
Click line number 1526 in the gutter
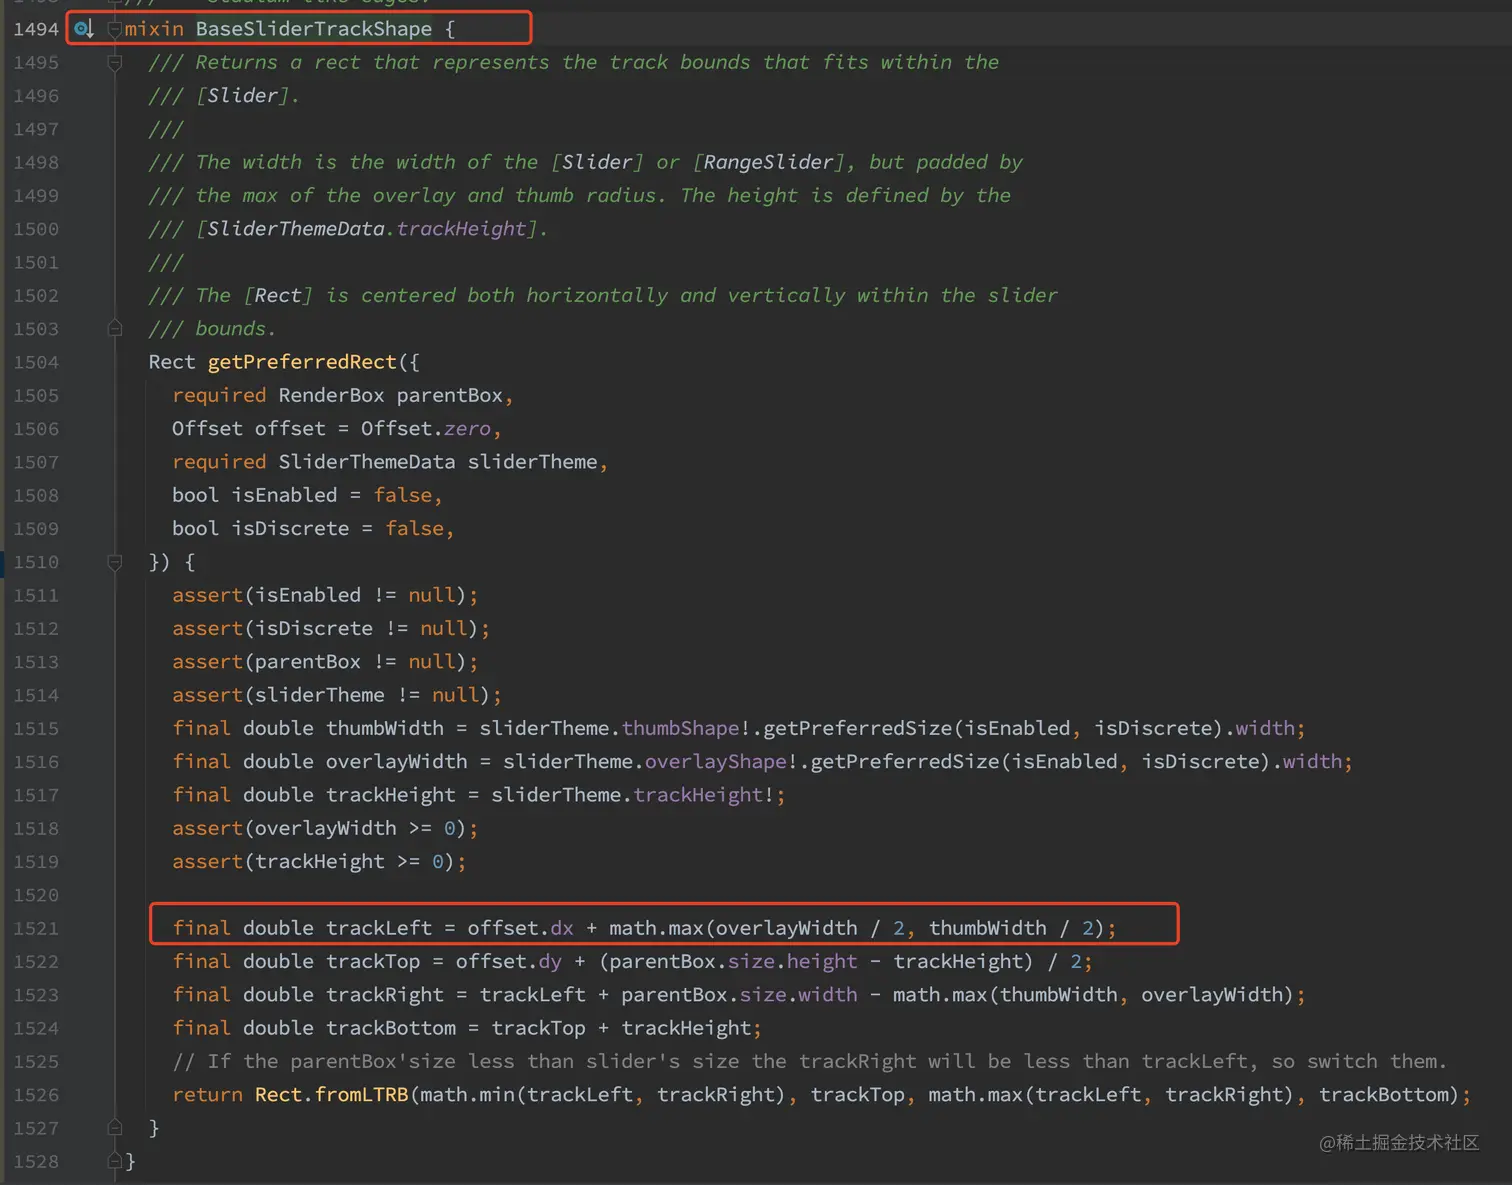click(36, 1095)
